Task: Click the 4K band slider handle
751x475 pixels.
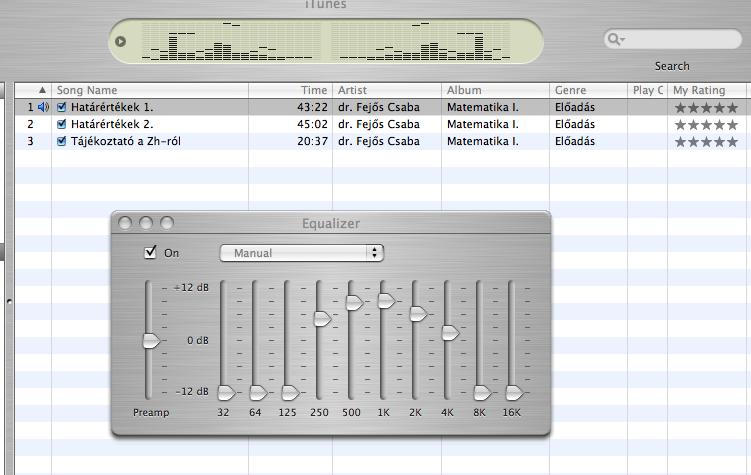Action: point(450,333)
